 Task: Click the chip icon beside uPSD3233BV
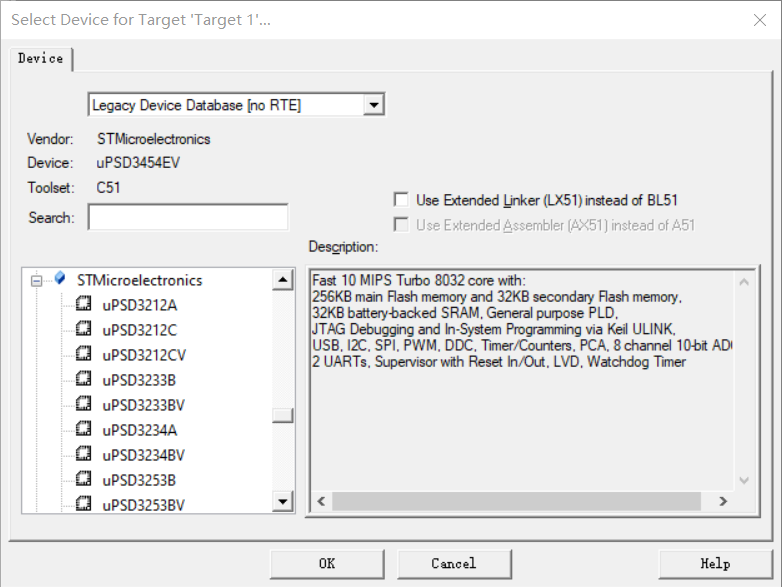pyautogui.click(x=84, y=403)
